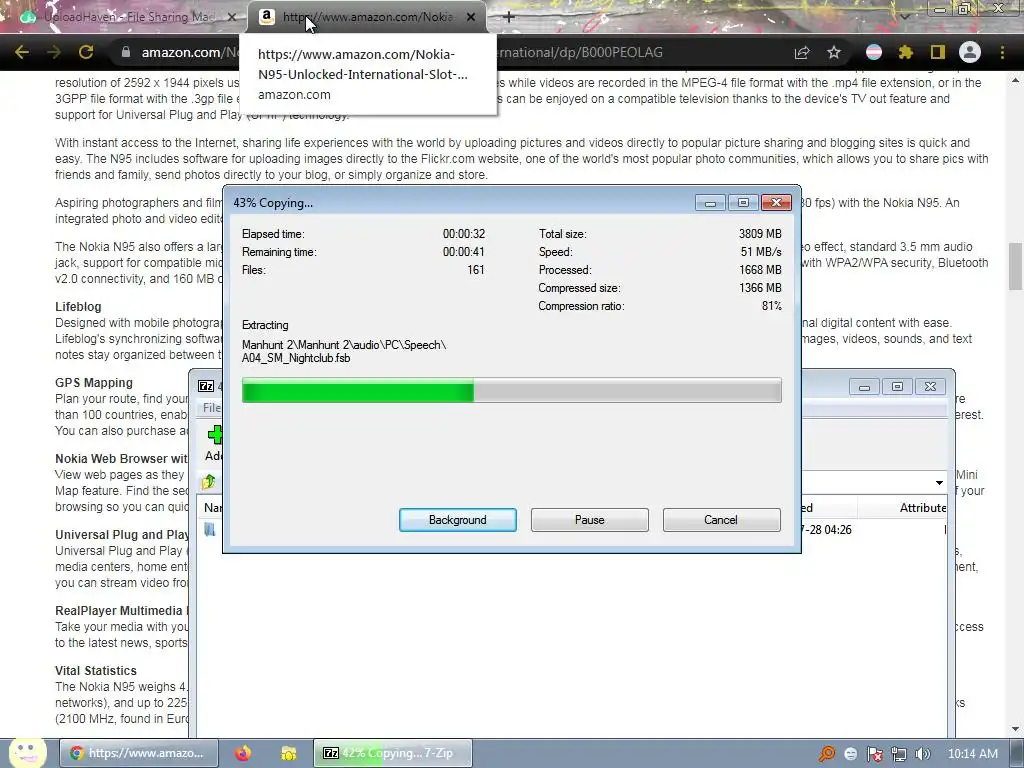Click Total size value 3809 MB
This screenshot has height=768, width=1024.
(760, 234)
